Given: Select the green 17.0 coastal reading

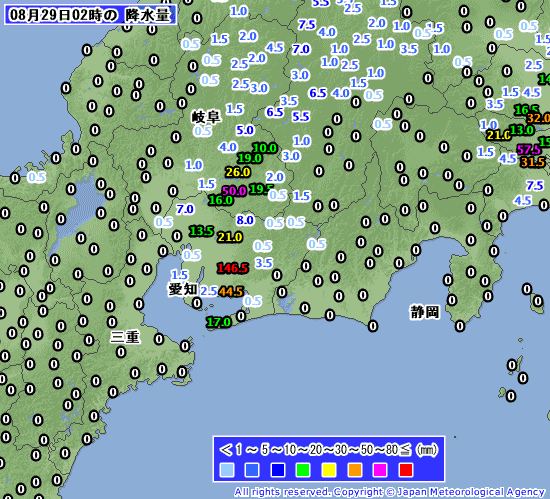Looking at the screenshot, I should pos(219,322).
